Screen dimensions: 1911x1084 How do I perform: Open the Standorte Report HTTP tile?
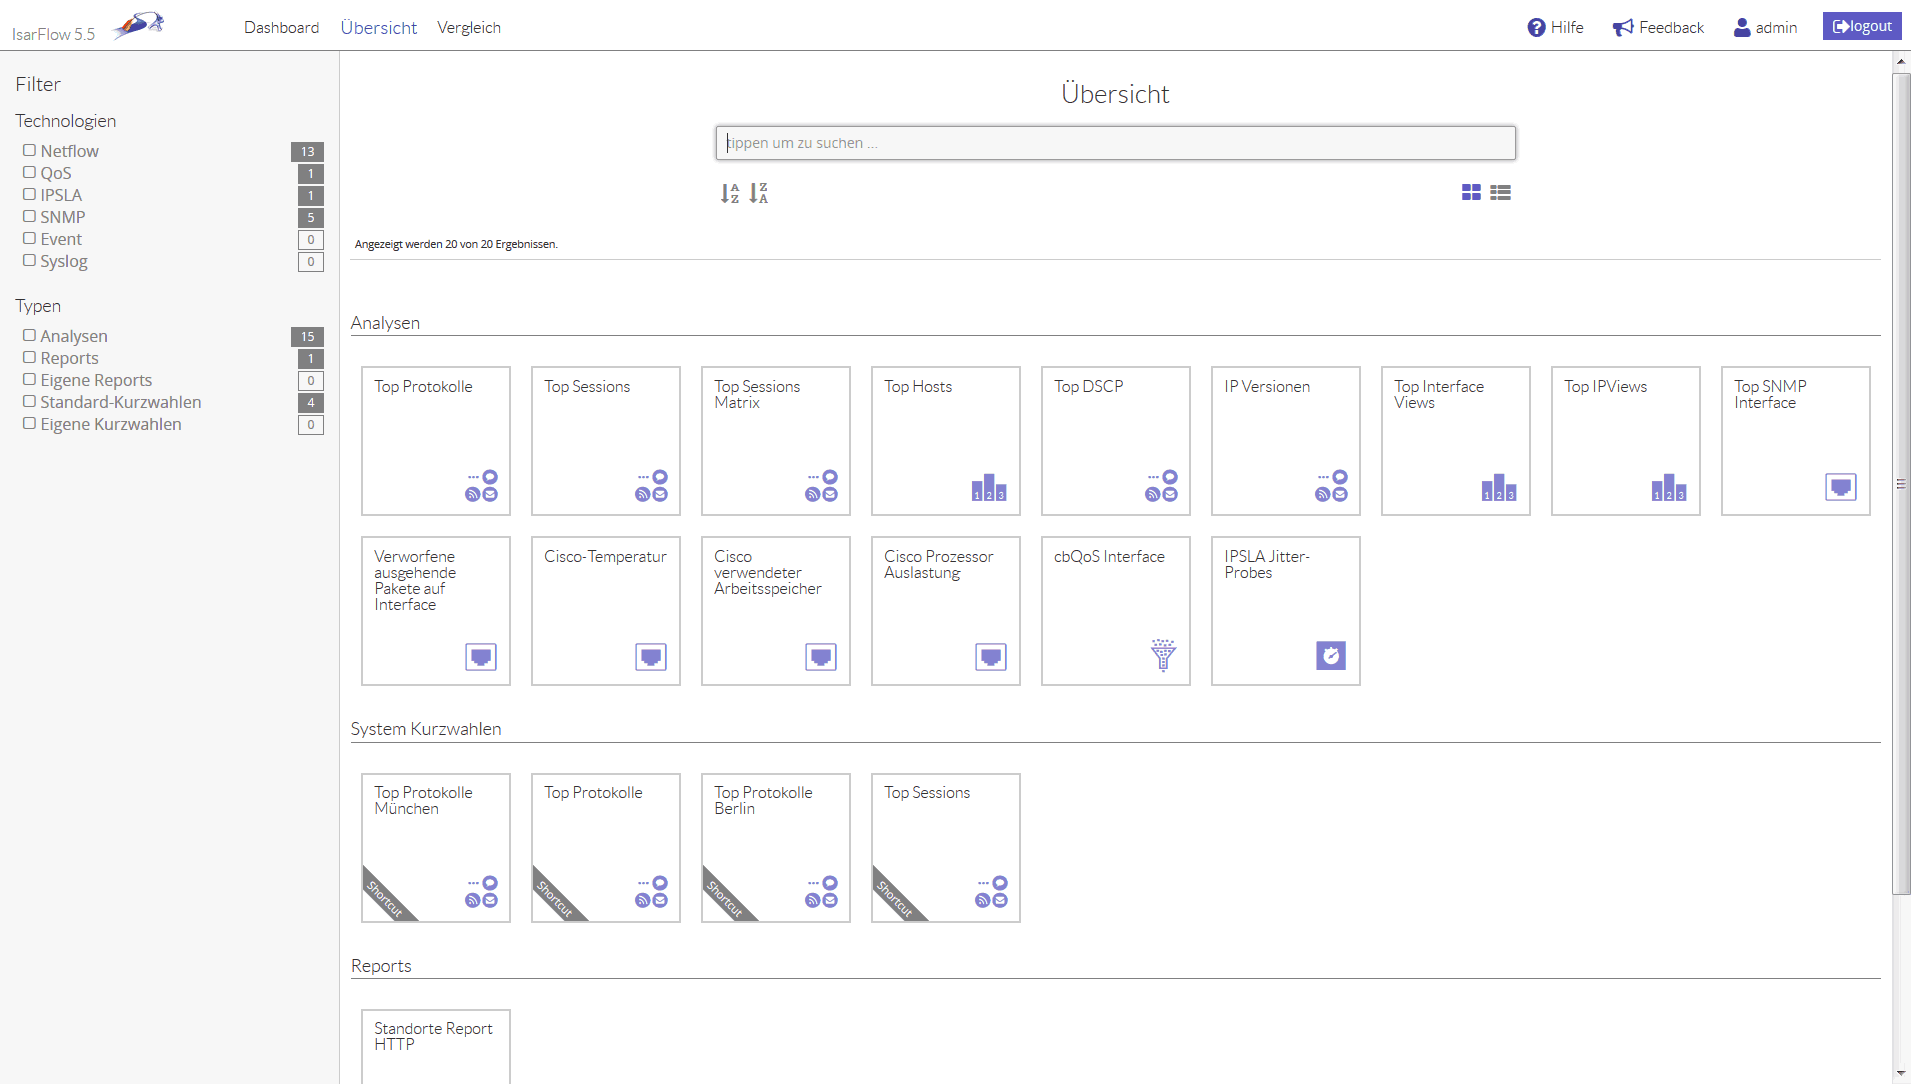click(x=435, y=1045)
